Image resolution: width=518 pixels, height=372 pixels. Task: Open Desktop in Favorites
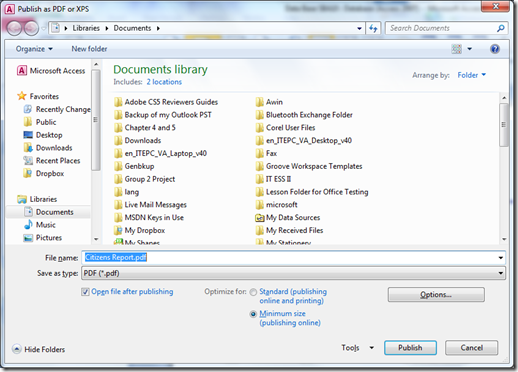43,135
